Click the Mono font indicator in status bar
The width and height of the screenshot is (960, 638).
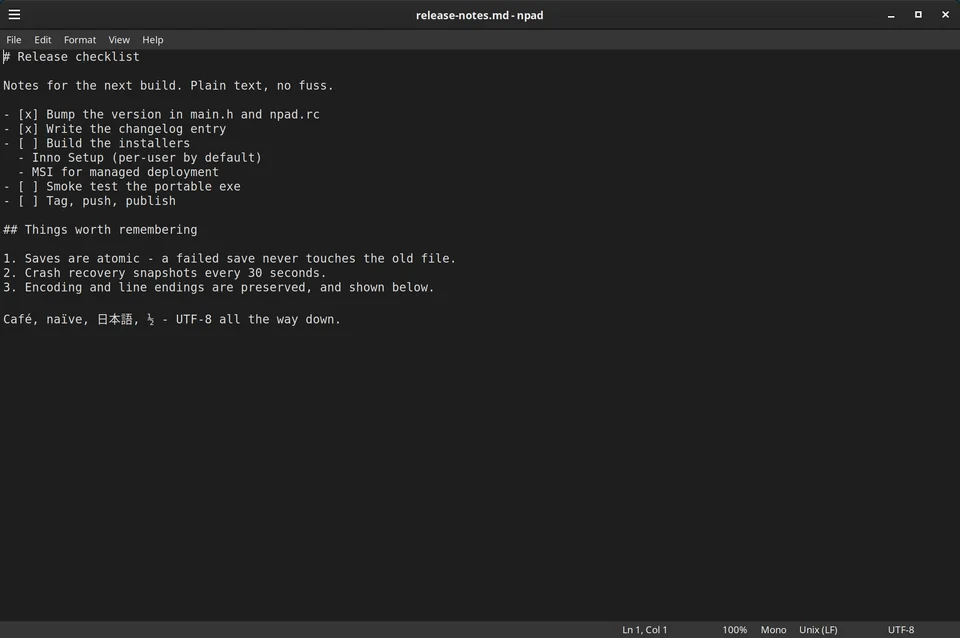773,629
